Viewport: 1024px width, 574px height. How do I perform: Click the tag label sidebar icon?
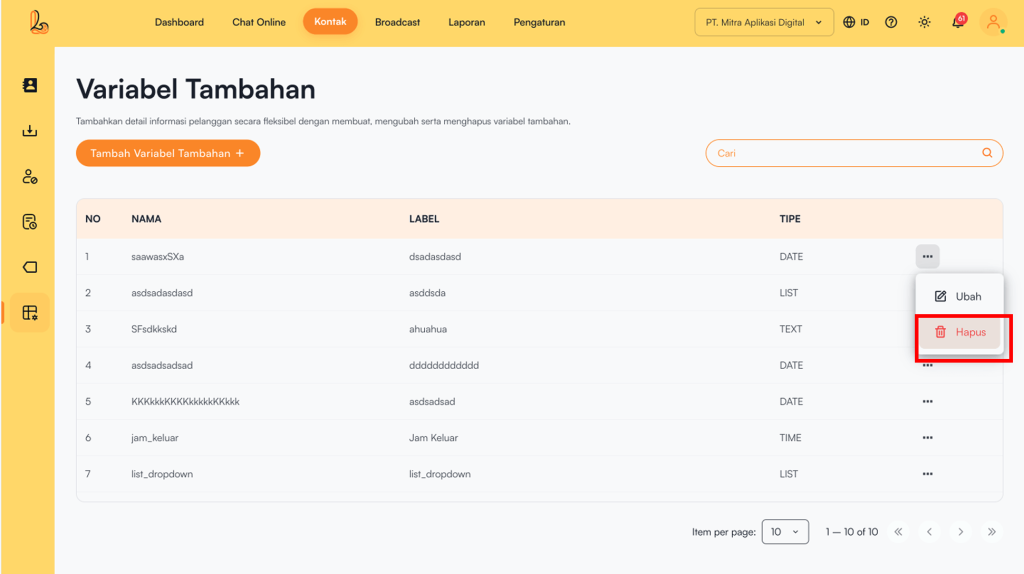point(30,267)
